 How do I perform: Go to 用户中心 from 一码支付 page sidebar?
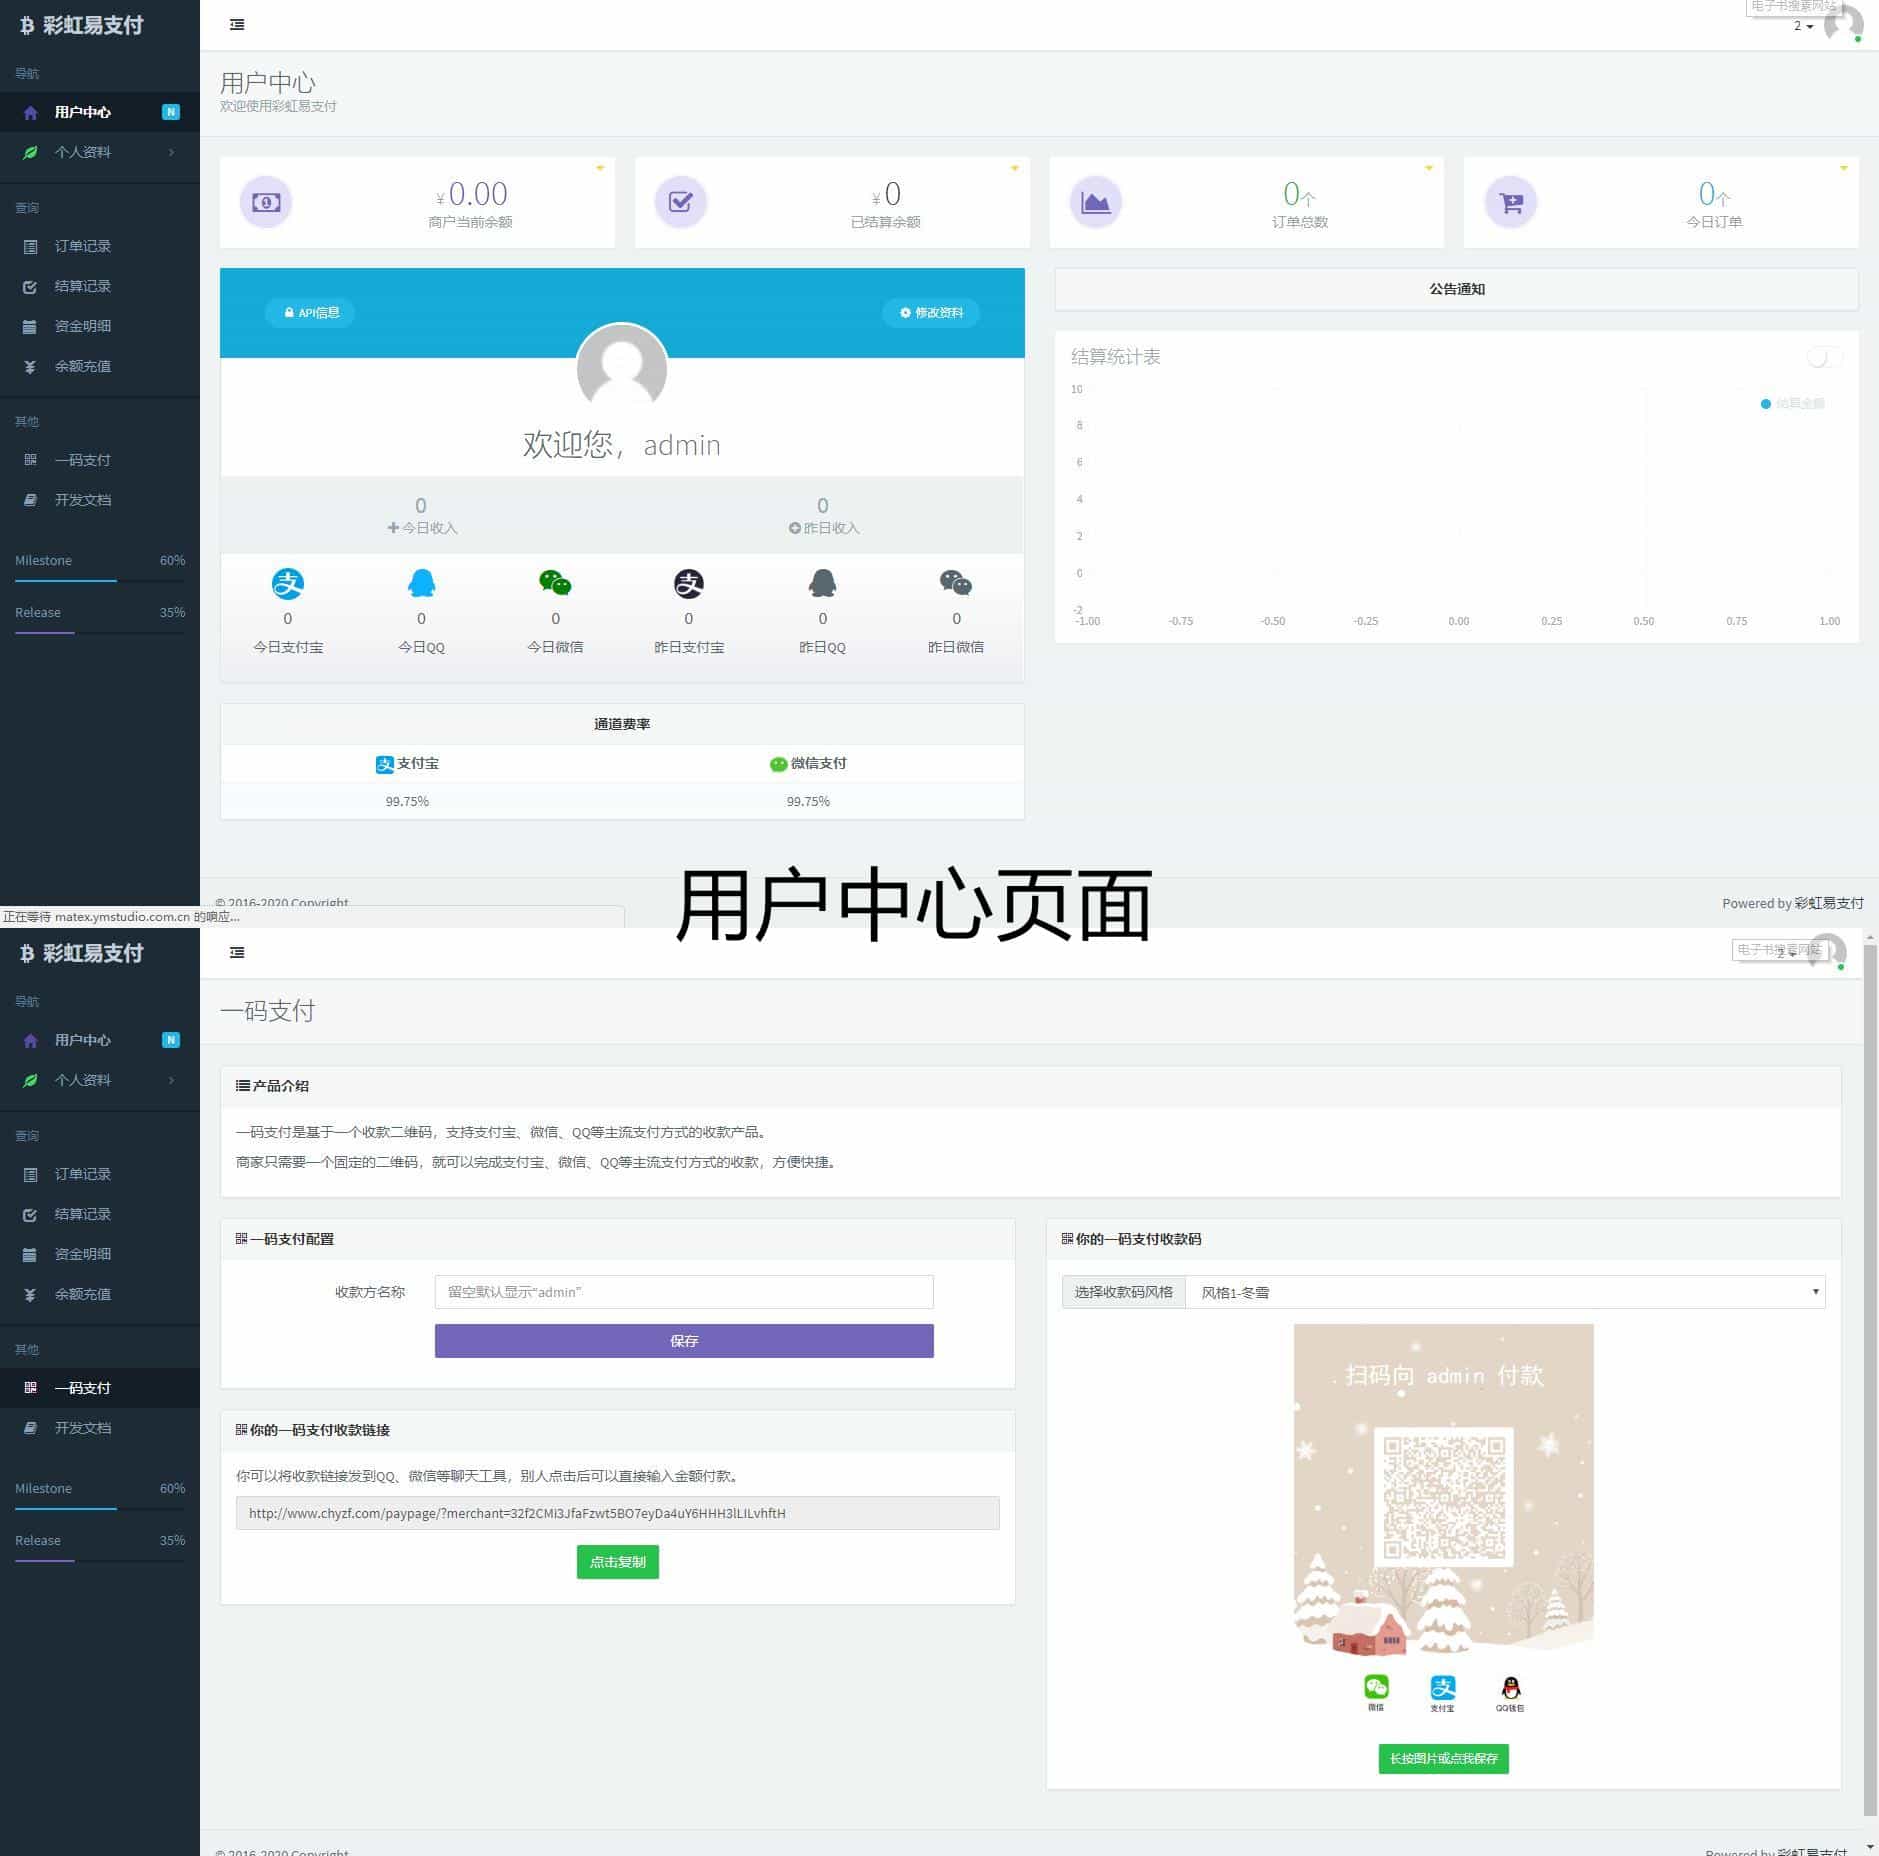tap(100, 1040)
